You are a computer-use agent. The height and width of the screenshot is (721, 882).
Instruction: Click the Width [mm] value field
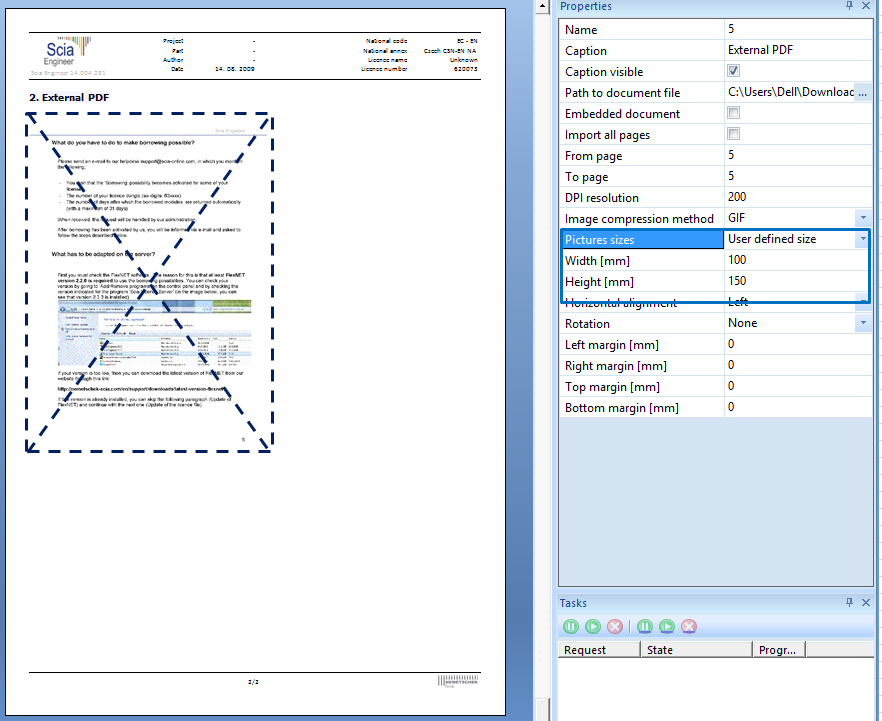click(796, 260)
